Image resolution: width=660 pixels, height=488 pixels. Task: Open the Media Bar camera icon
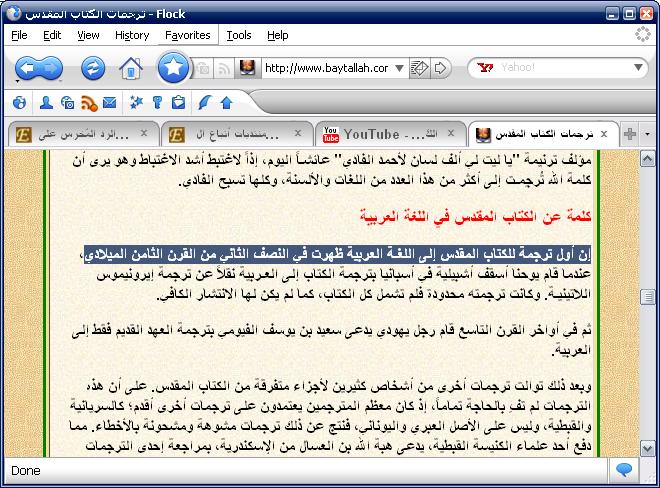coord(67,102)
